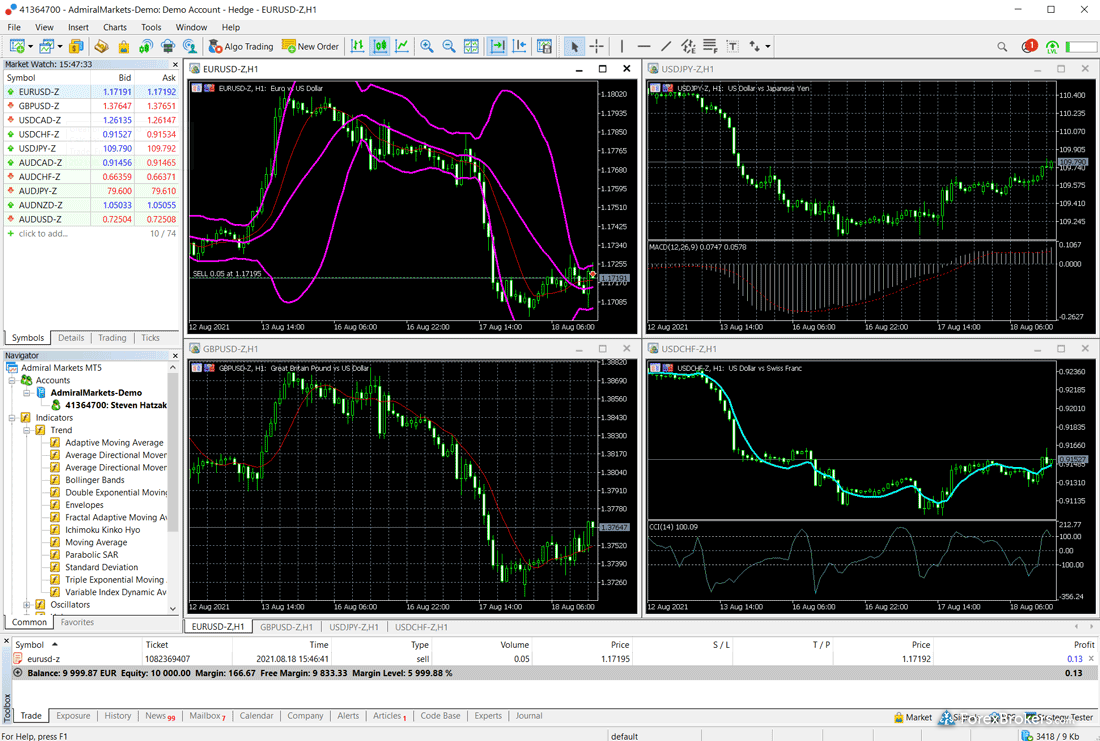Open the account notifications icon with badge

1028,46
